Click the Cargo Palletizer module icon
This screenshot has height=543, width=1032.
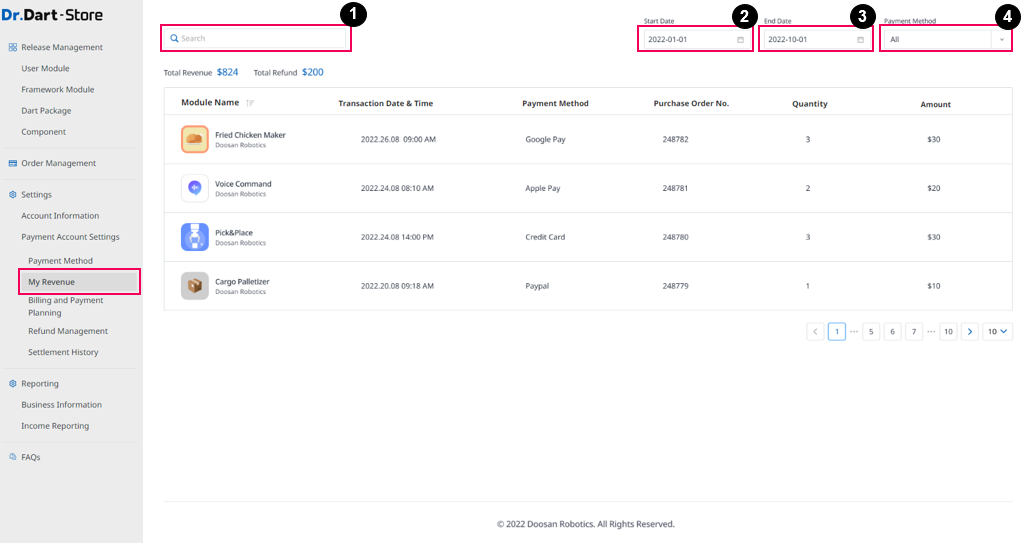tap(195, 286)
